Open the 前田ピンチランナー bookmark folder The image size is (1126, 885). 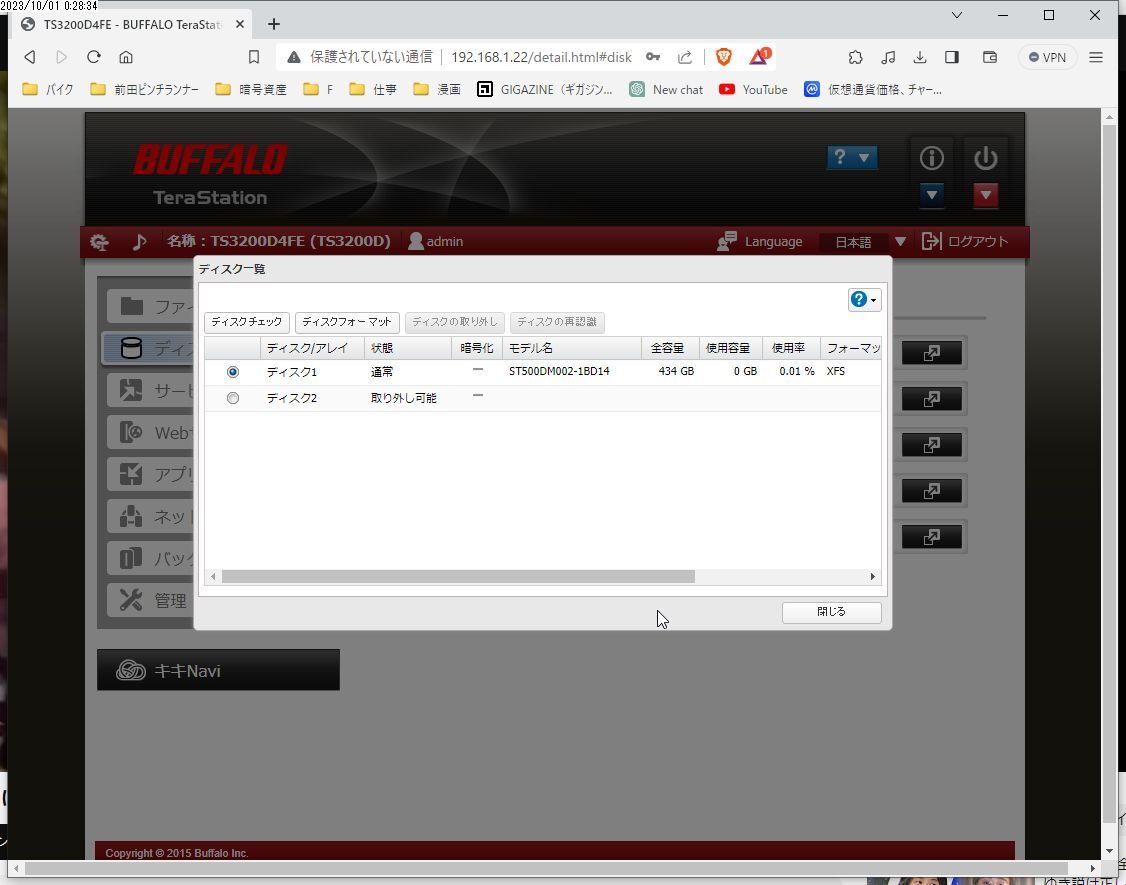[x=144, y=89]
